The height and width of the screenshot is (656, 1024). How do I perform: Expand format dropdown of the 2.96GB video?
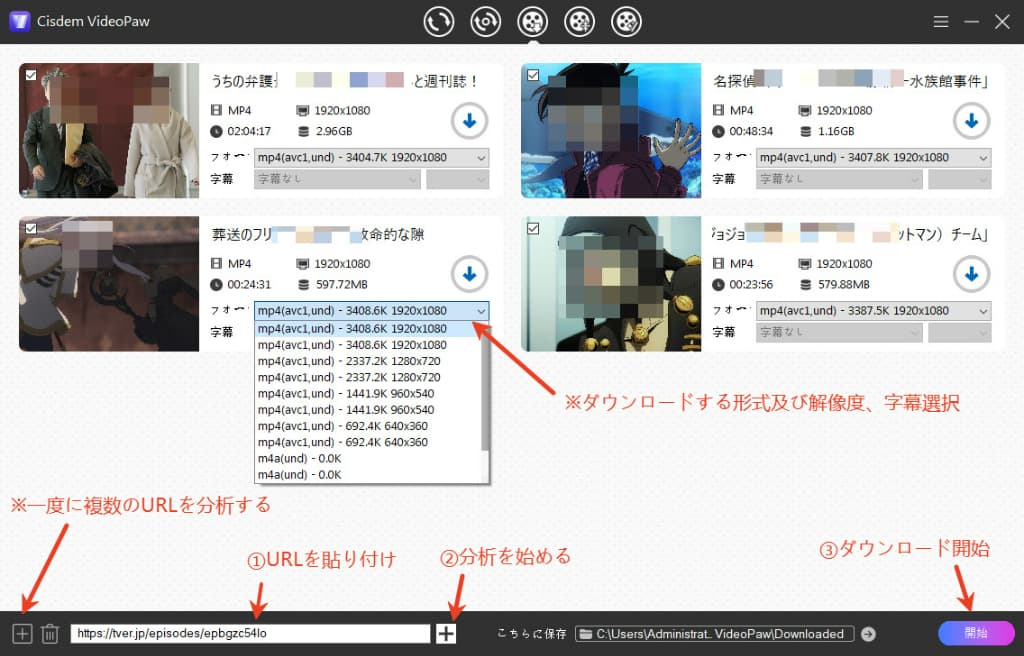pyautogui.click(x=371, y=158)
